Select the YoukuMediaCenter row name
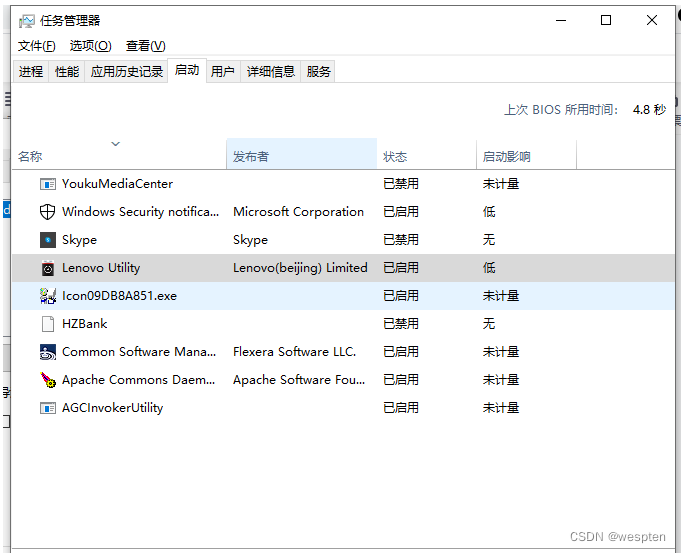This screenshot has height=553, width=681. click(x=117, y=184)
